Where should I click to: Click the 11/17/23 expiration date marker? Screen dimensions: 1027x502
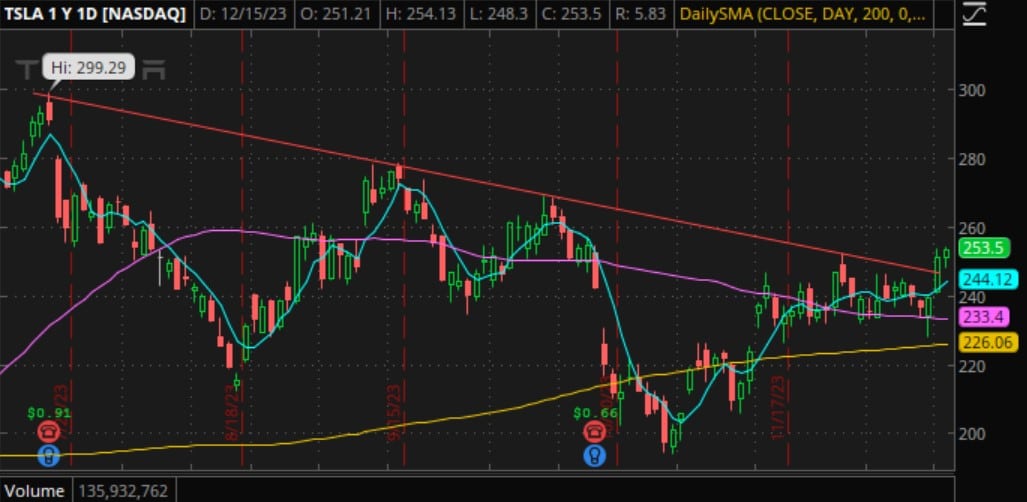point(778,408)
